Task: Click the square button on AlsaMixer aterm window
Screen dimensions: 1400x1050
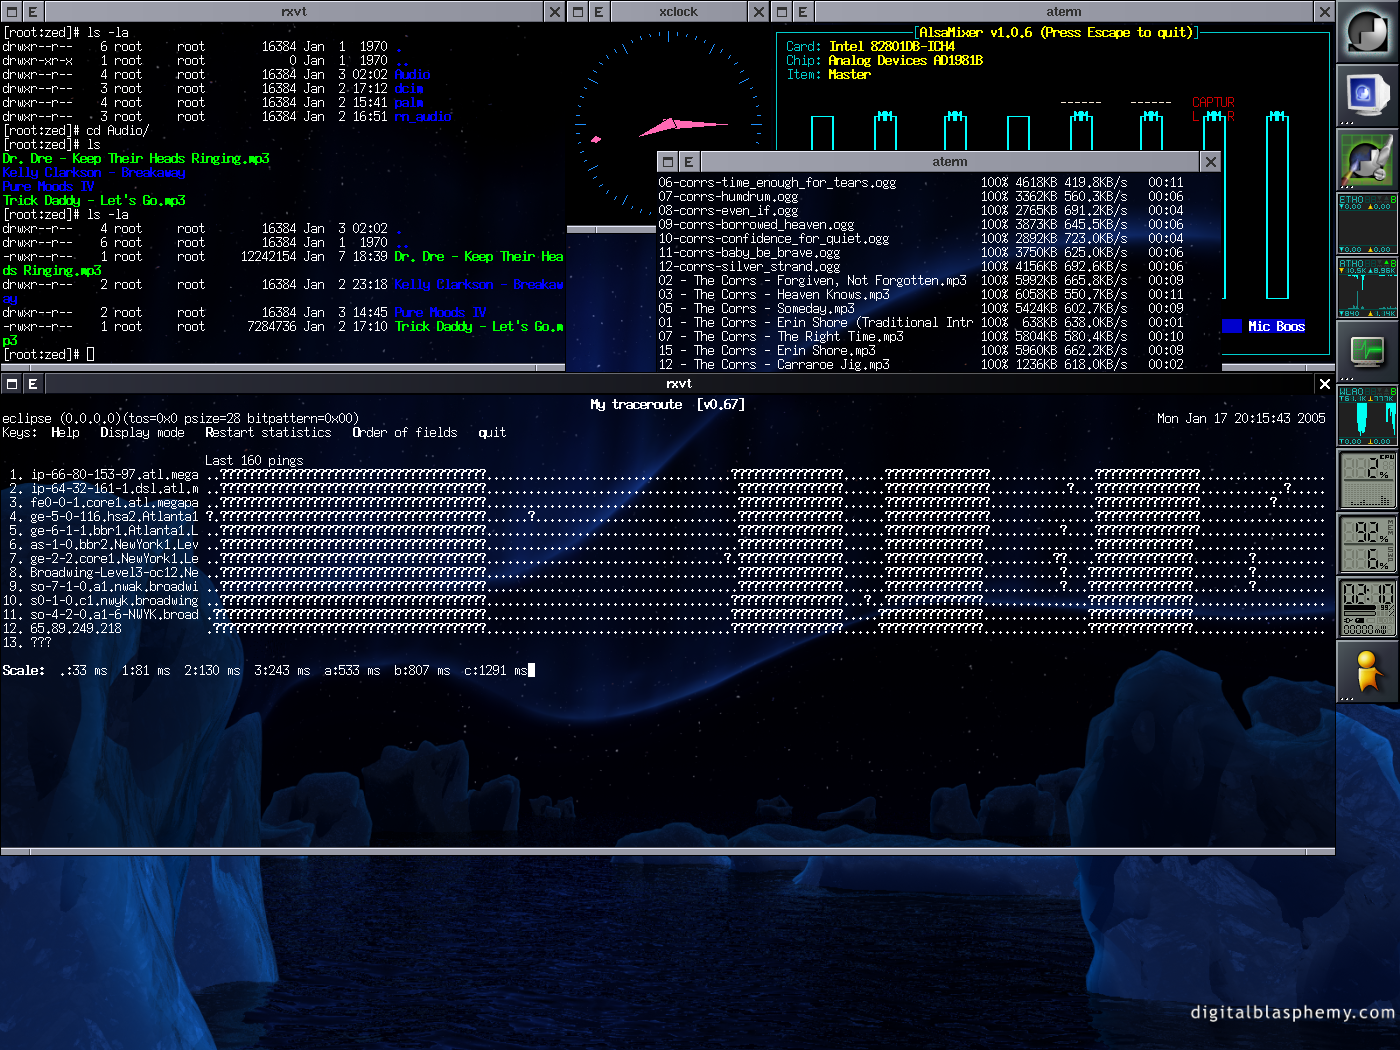Action: (x=782, y=12)
